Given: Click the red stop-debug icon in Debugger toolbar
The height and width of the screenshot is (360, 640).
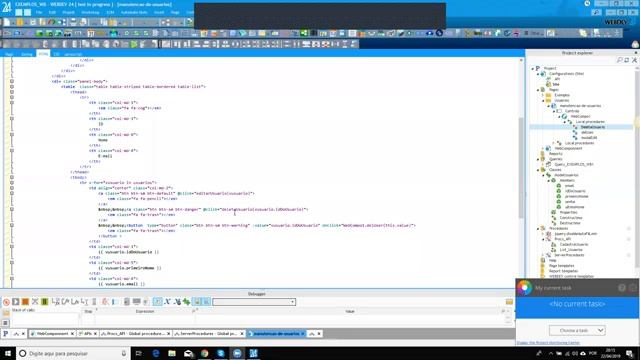Looking at the screenshot, I should [6, 302].
